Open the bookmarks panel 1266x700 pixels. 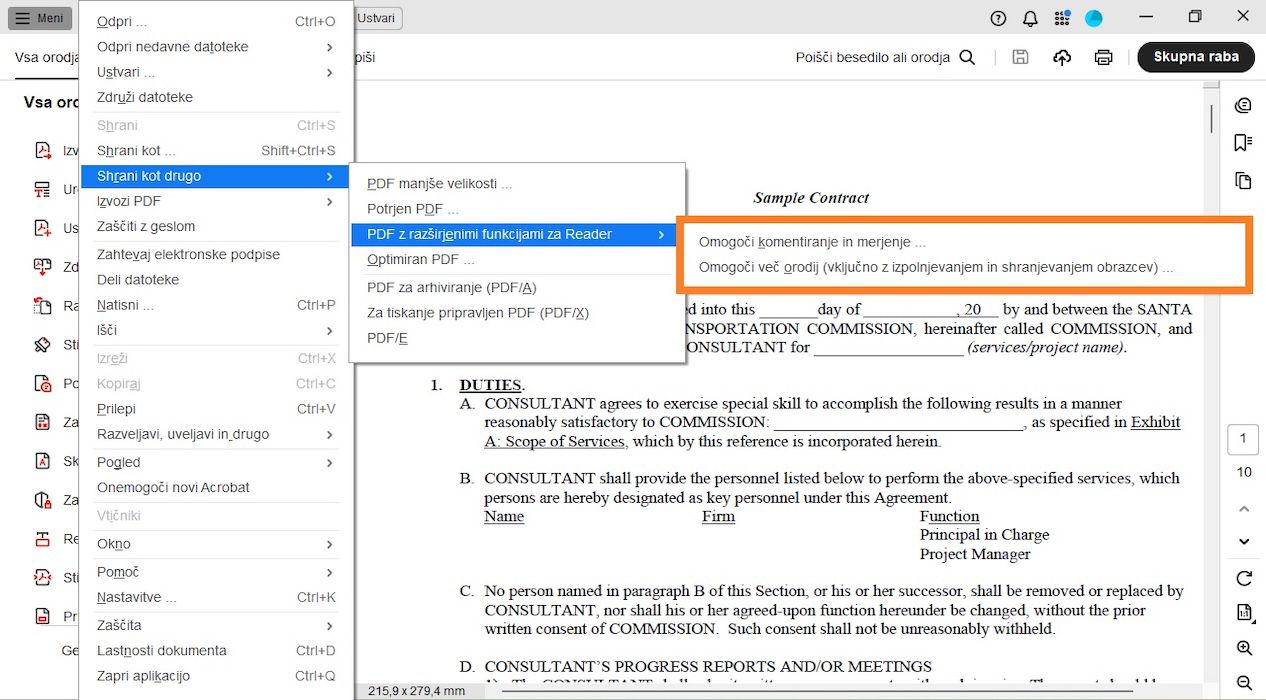pos(1242,143)
